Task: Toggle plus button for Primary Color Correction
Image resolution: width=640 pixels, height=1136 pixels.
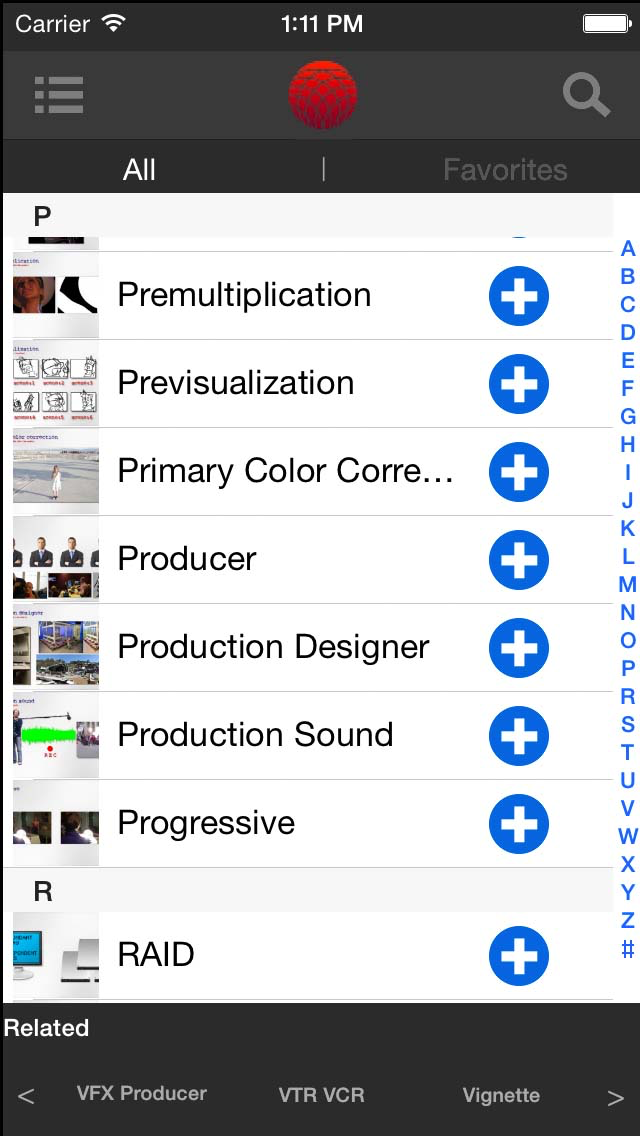Action: (518, 472)
